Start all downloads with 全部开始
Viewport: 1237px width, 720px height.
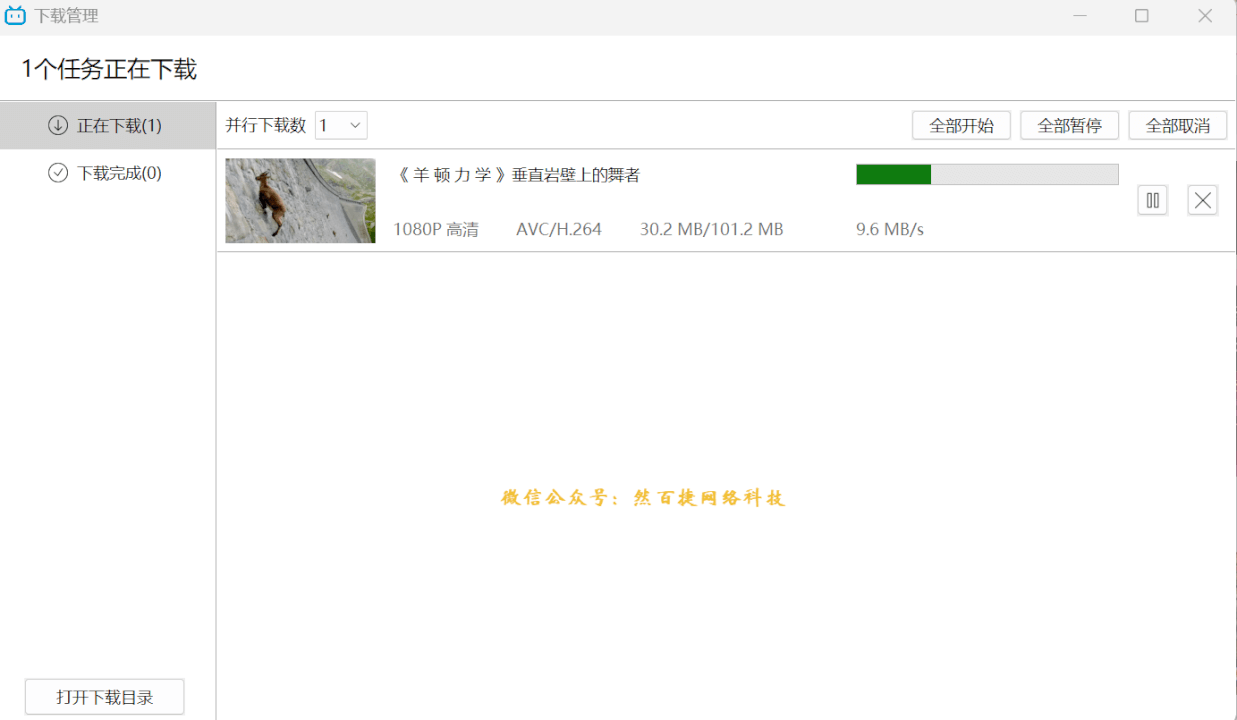click(960, 125)
